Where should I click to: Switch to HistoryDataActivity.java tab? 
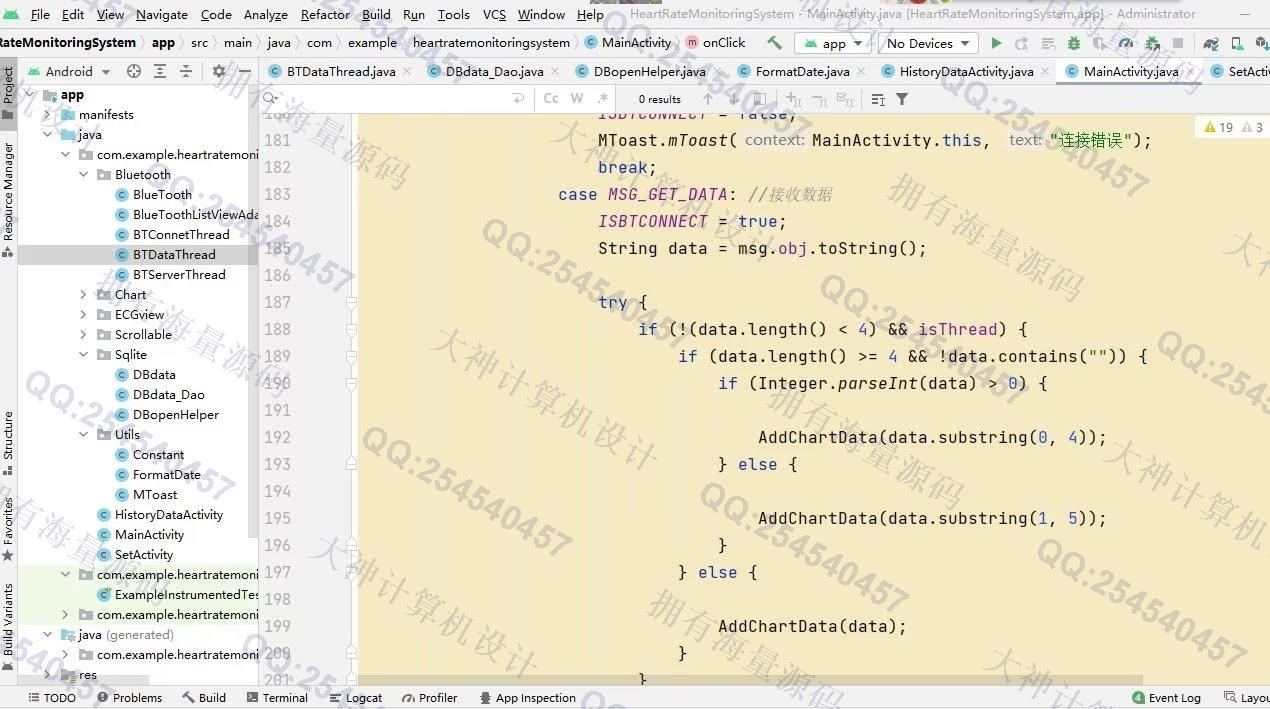click(966, 71)
